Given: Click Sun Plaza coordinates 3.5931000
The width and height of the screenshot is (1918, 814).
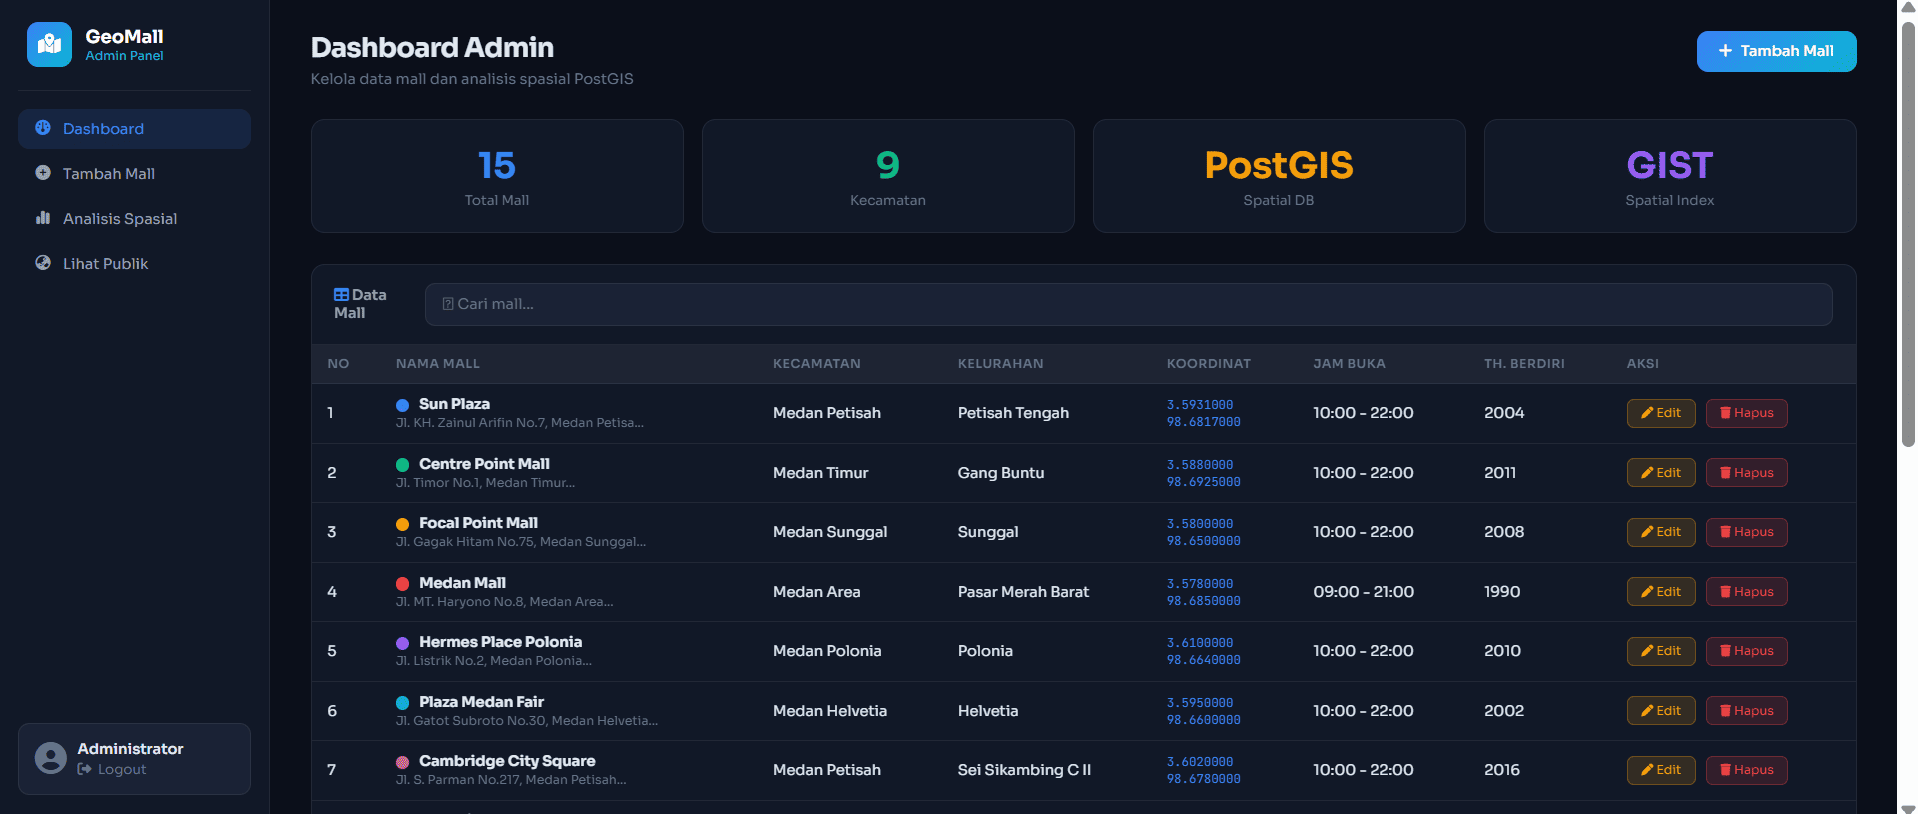Looking at the screenshot, I should tap(1200, 405).
